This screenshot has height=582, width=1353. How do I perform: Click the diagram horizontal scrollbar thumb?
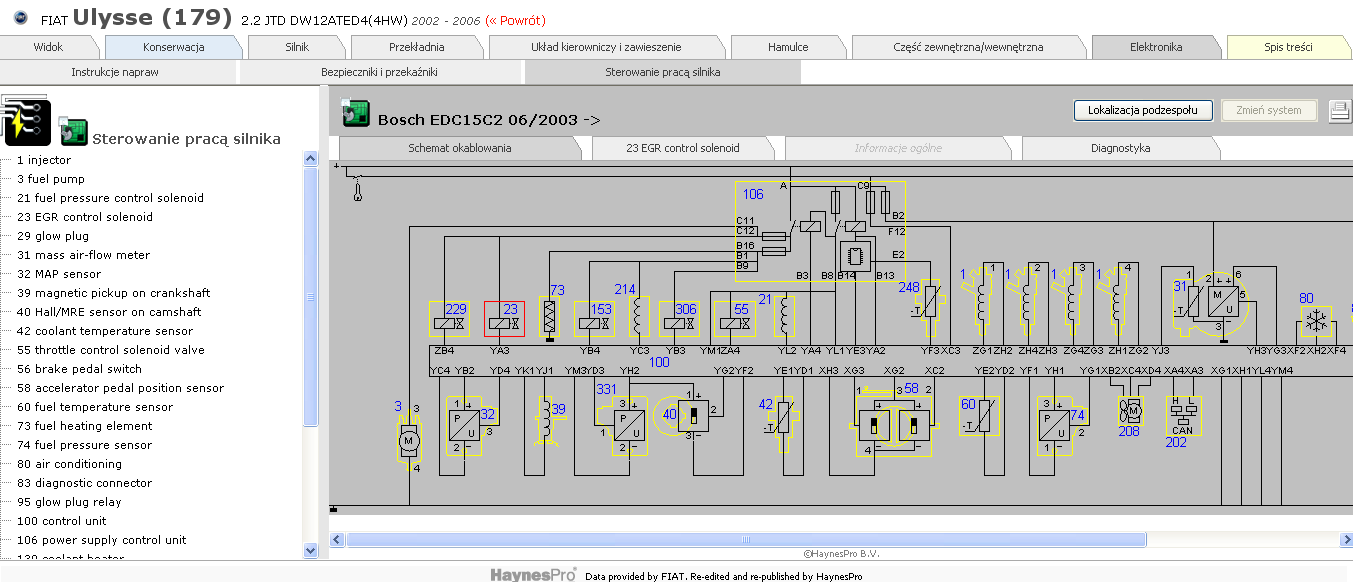[x=746, y=540]
